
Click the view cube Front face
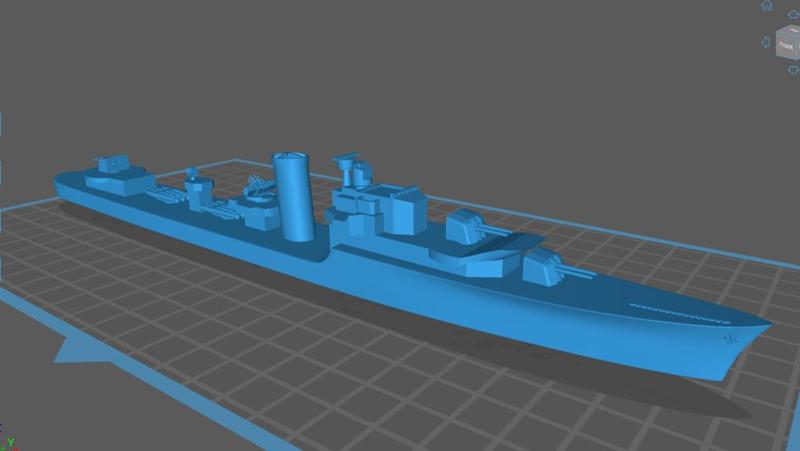coord(786,45)
